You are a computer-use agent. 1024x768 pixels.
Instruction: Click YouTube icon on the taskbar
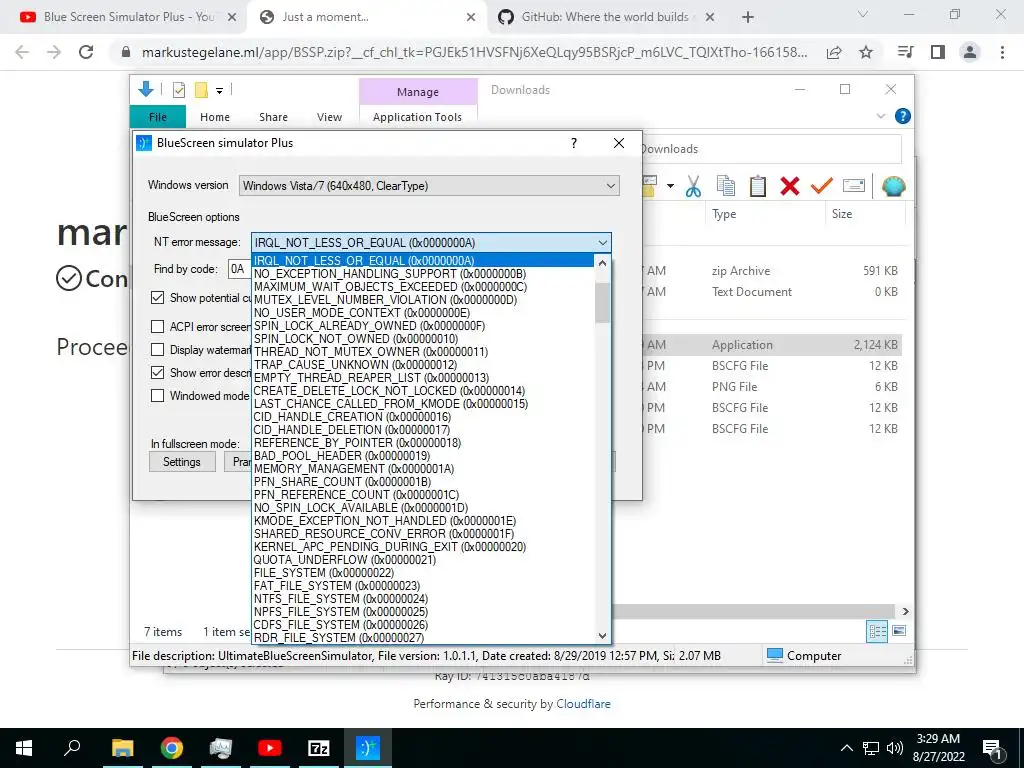point(270,748)
